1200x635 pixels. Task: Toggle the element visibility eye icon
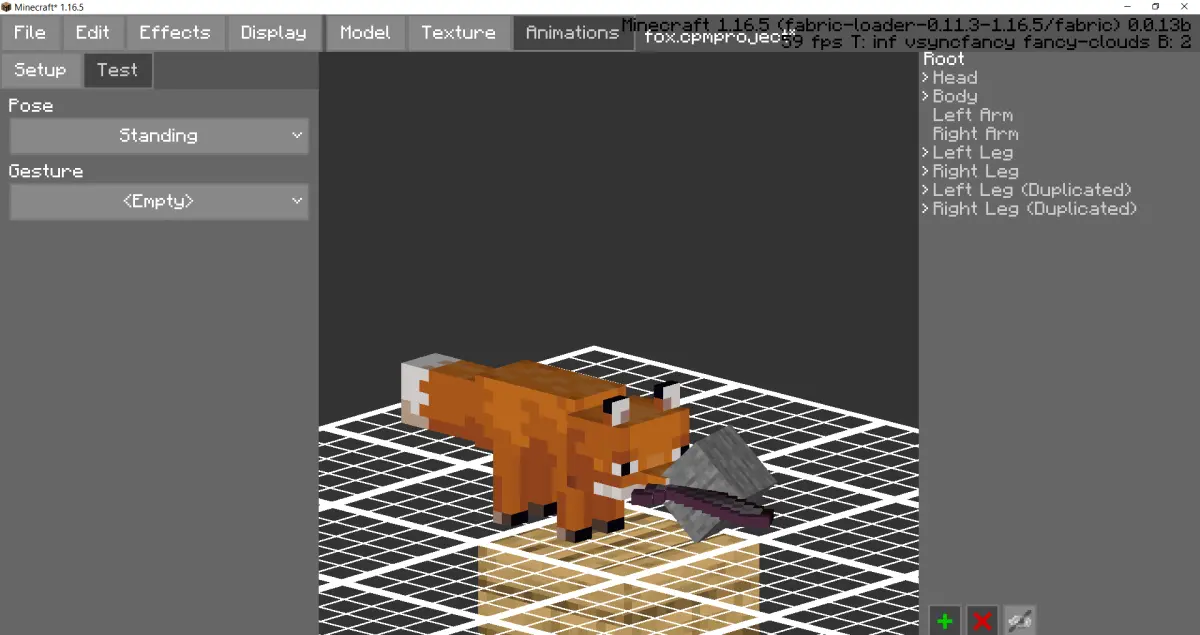tap(1020, 621)
